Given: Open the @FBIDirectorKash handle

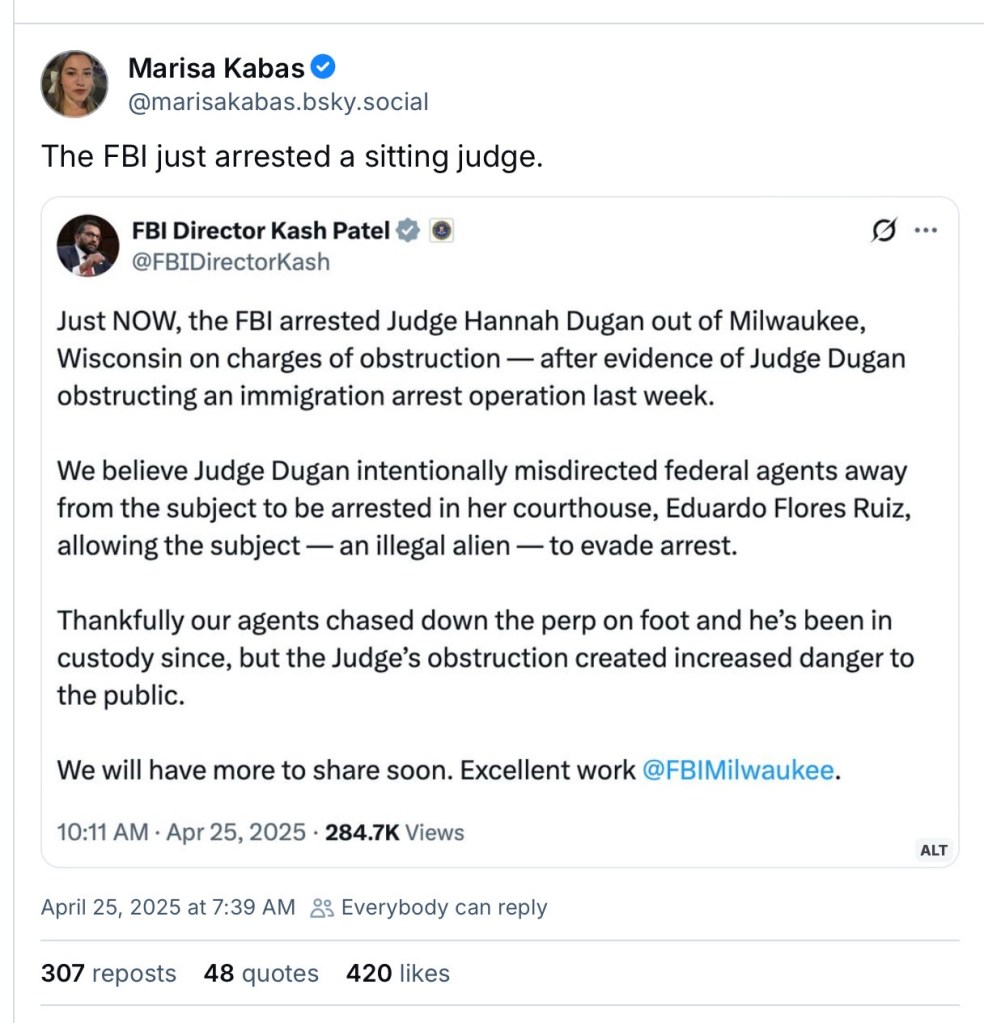Looking at the screenshot, I should tap(231, 262).
